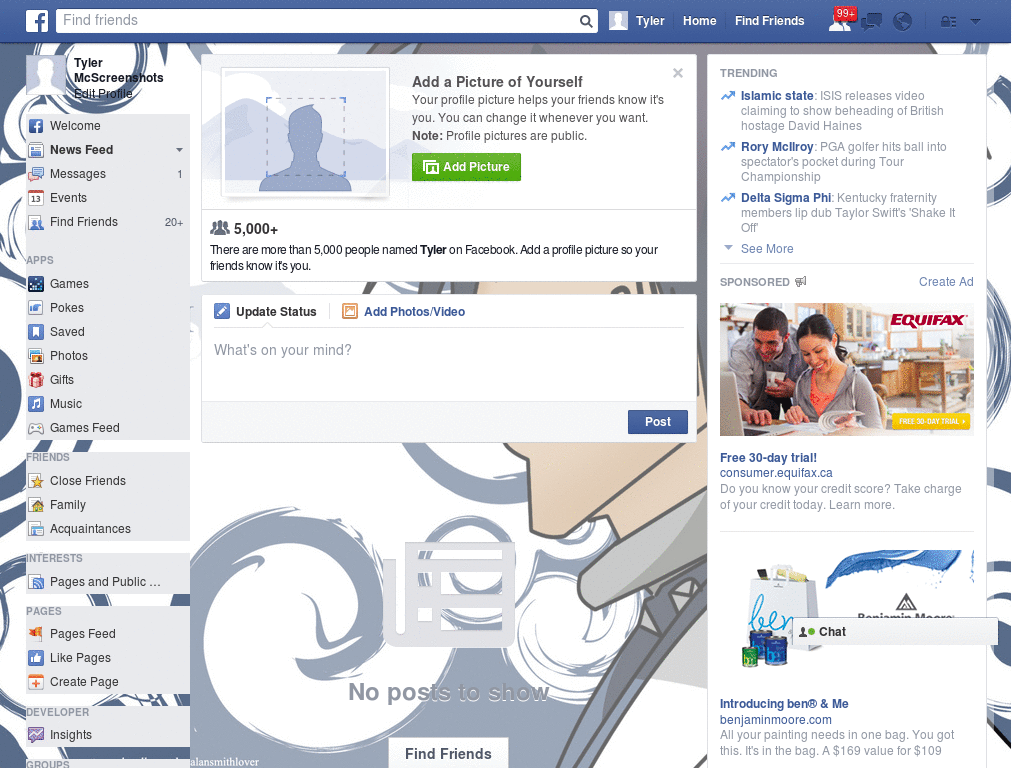
Task: Open the Chat bar
Action: point(895,632)
